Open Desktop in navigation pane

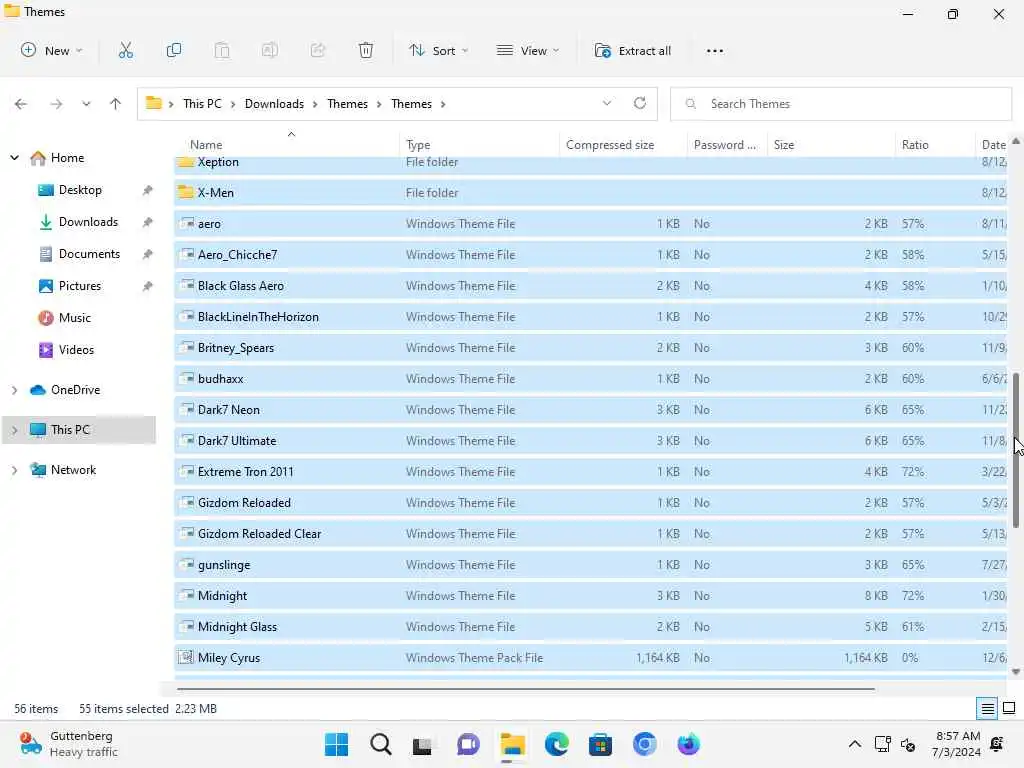point(80,189)
